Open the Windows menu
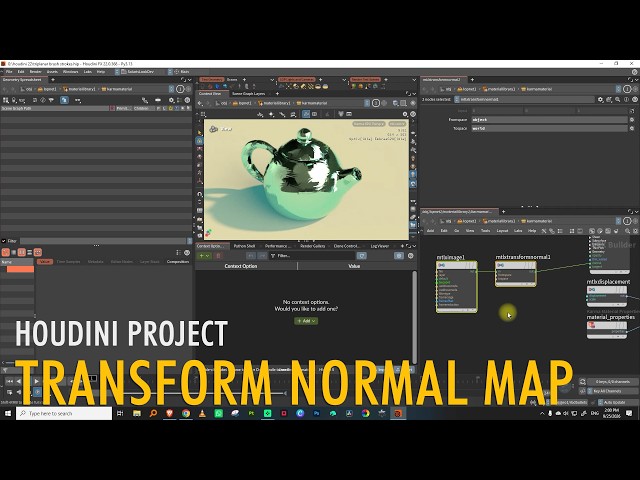The image size is (640, 480). pyautogui.click(x=70, y=72)
